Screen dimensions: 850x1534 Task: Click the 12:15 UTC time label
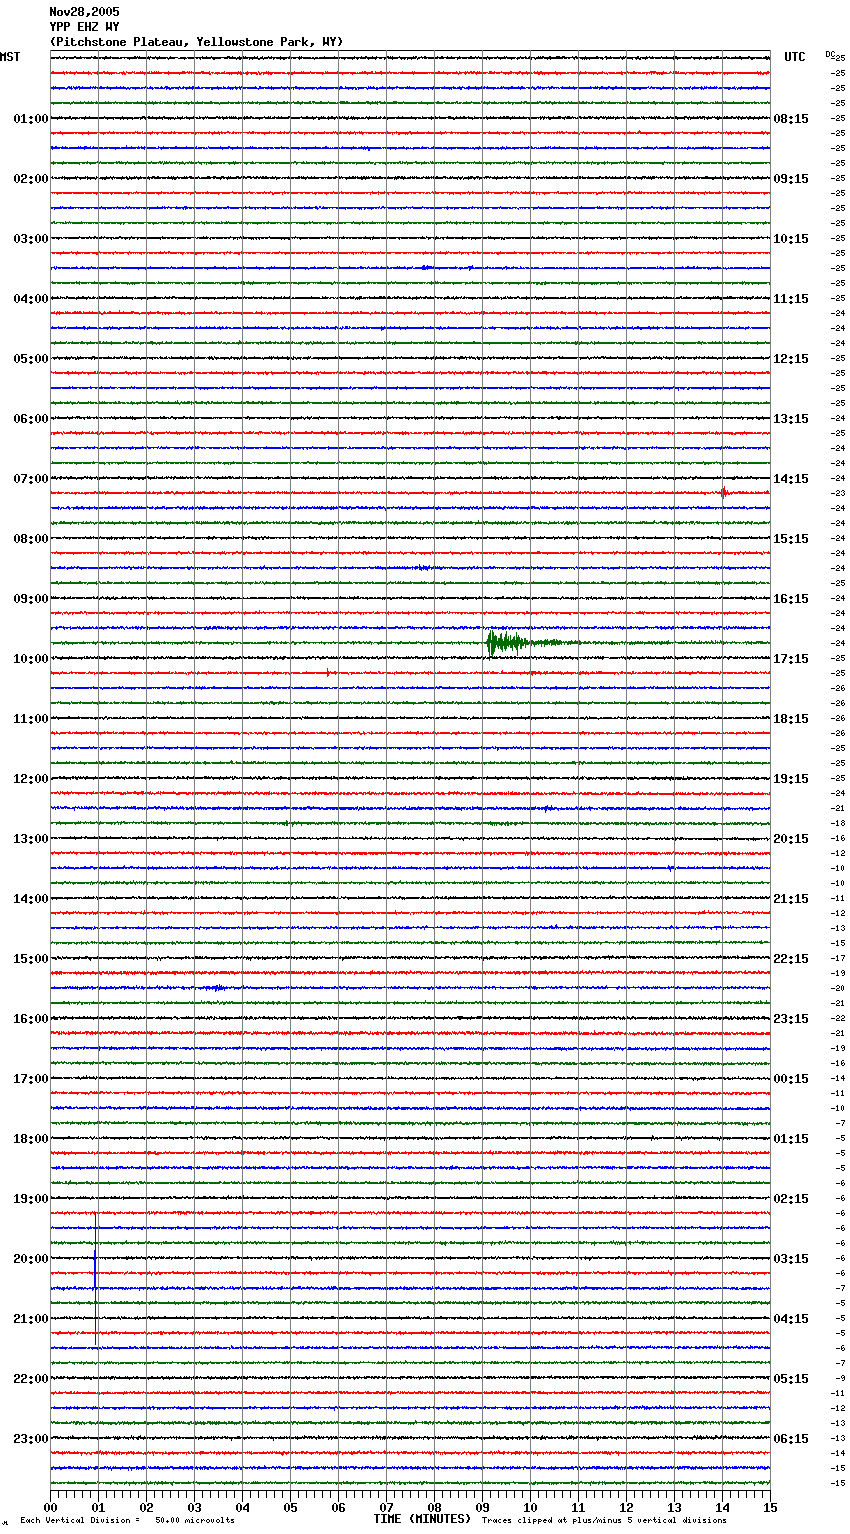coord(791,359)
